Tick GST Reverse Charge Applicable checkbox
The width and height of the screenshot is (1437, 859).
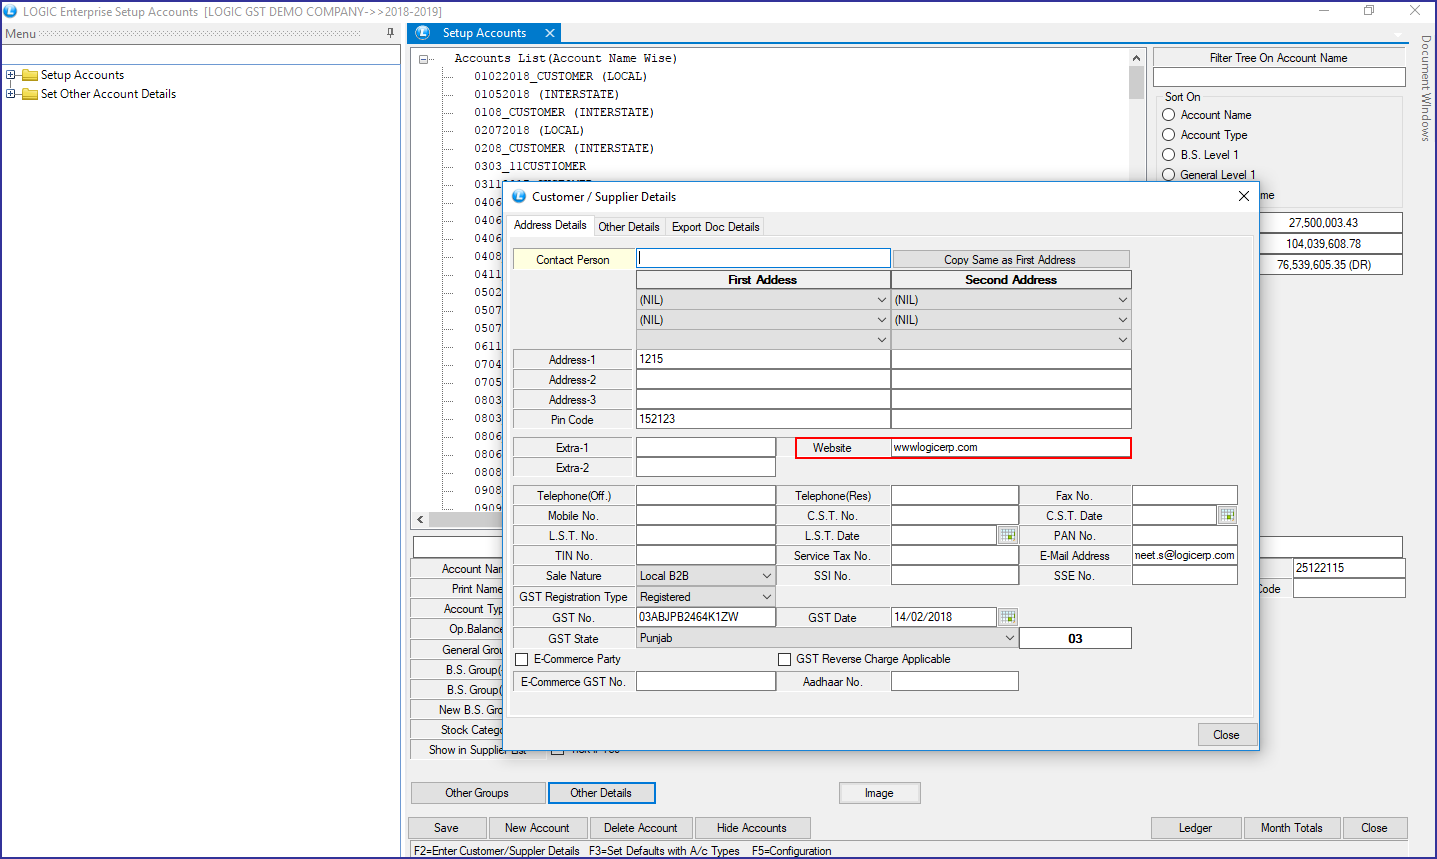785,659
